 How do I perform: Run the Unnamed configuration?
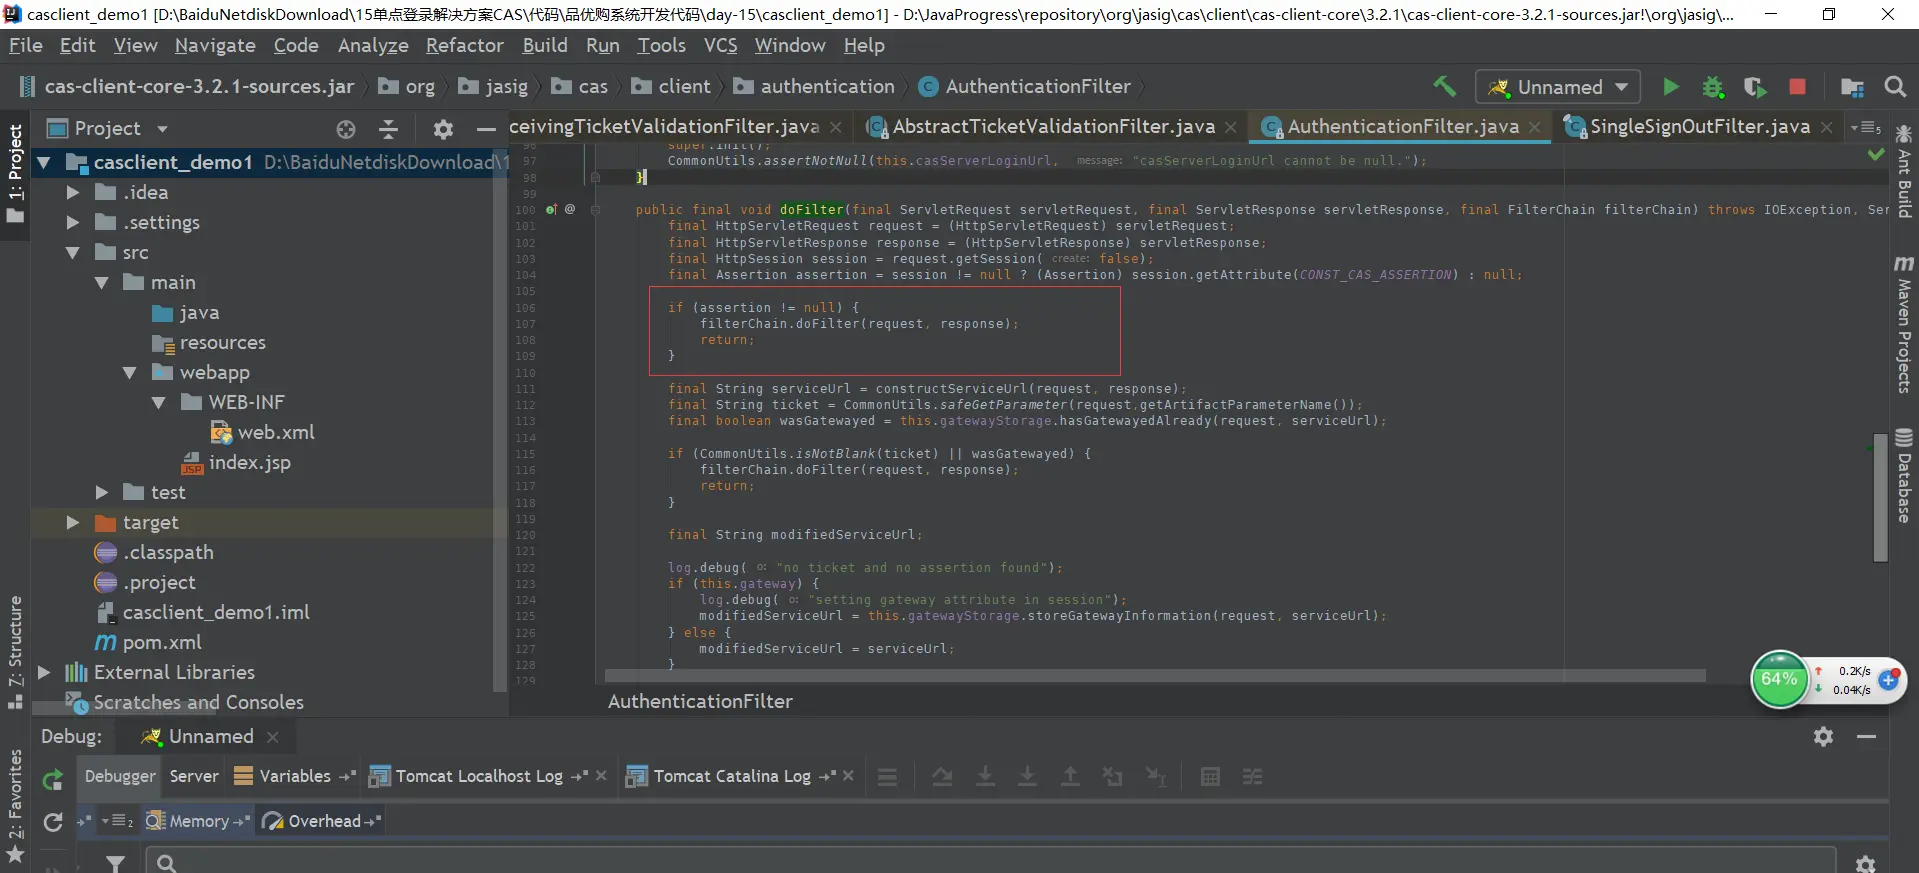1670,87
